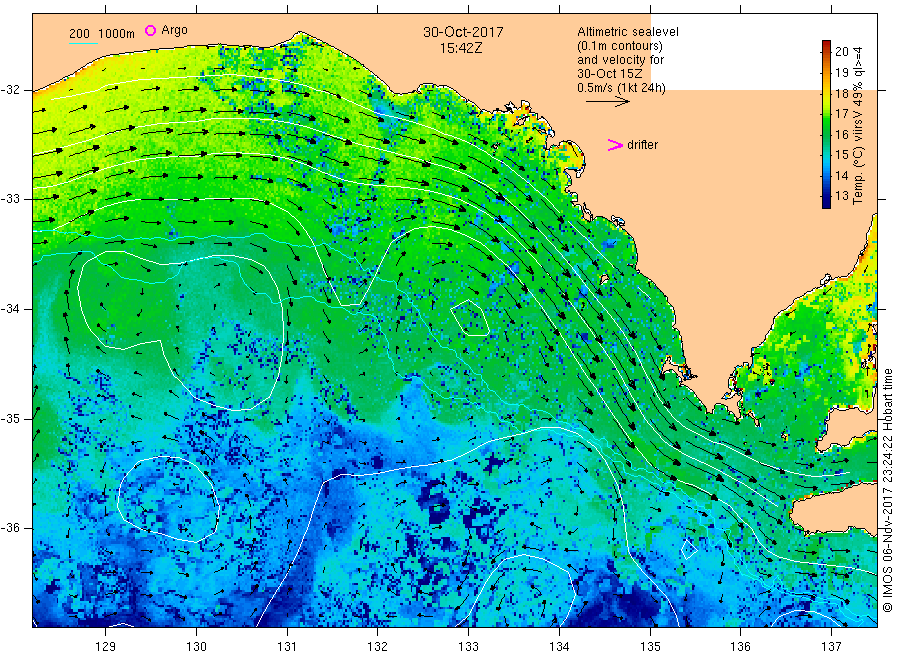Click the oval closed contour near 130°E, 36°S
Viewport: 900px width, 660px height.
pos(168,499)
